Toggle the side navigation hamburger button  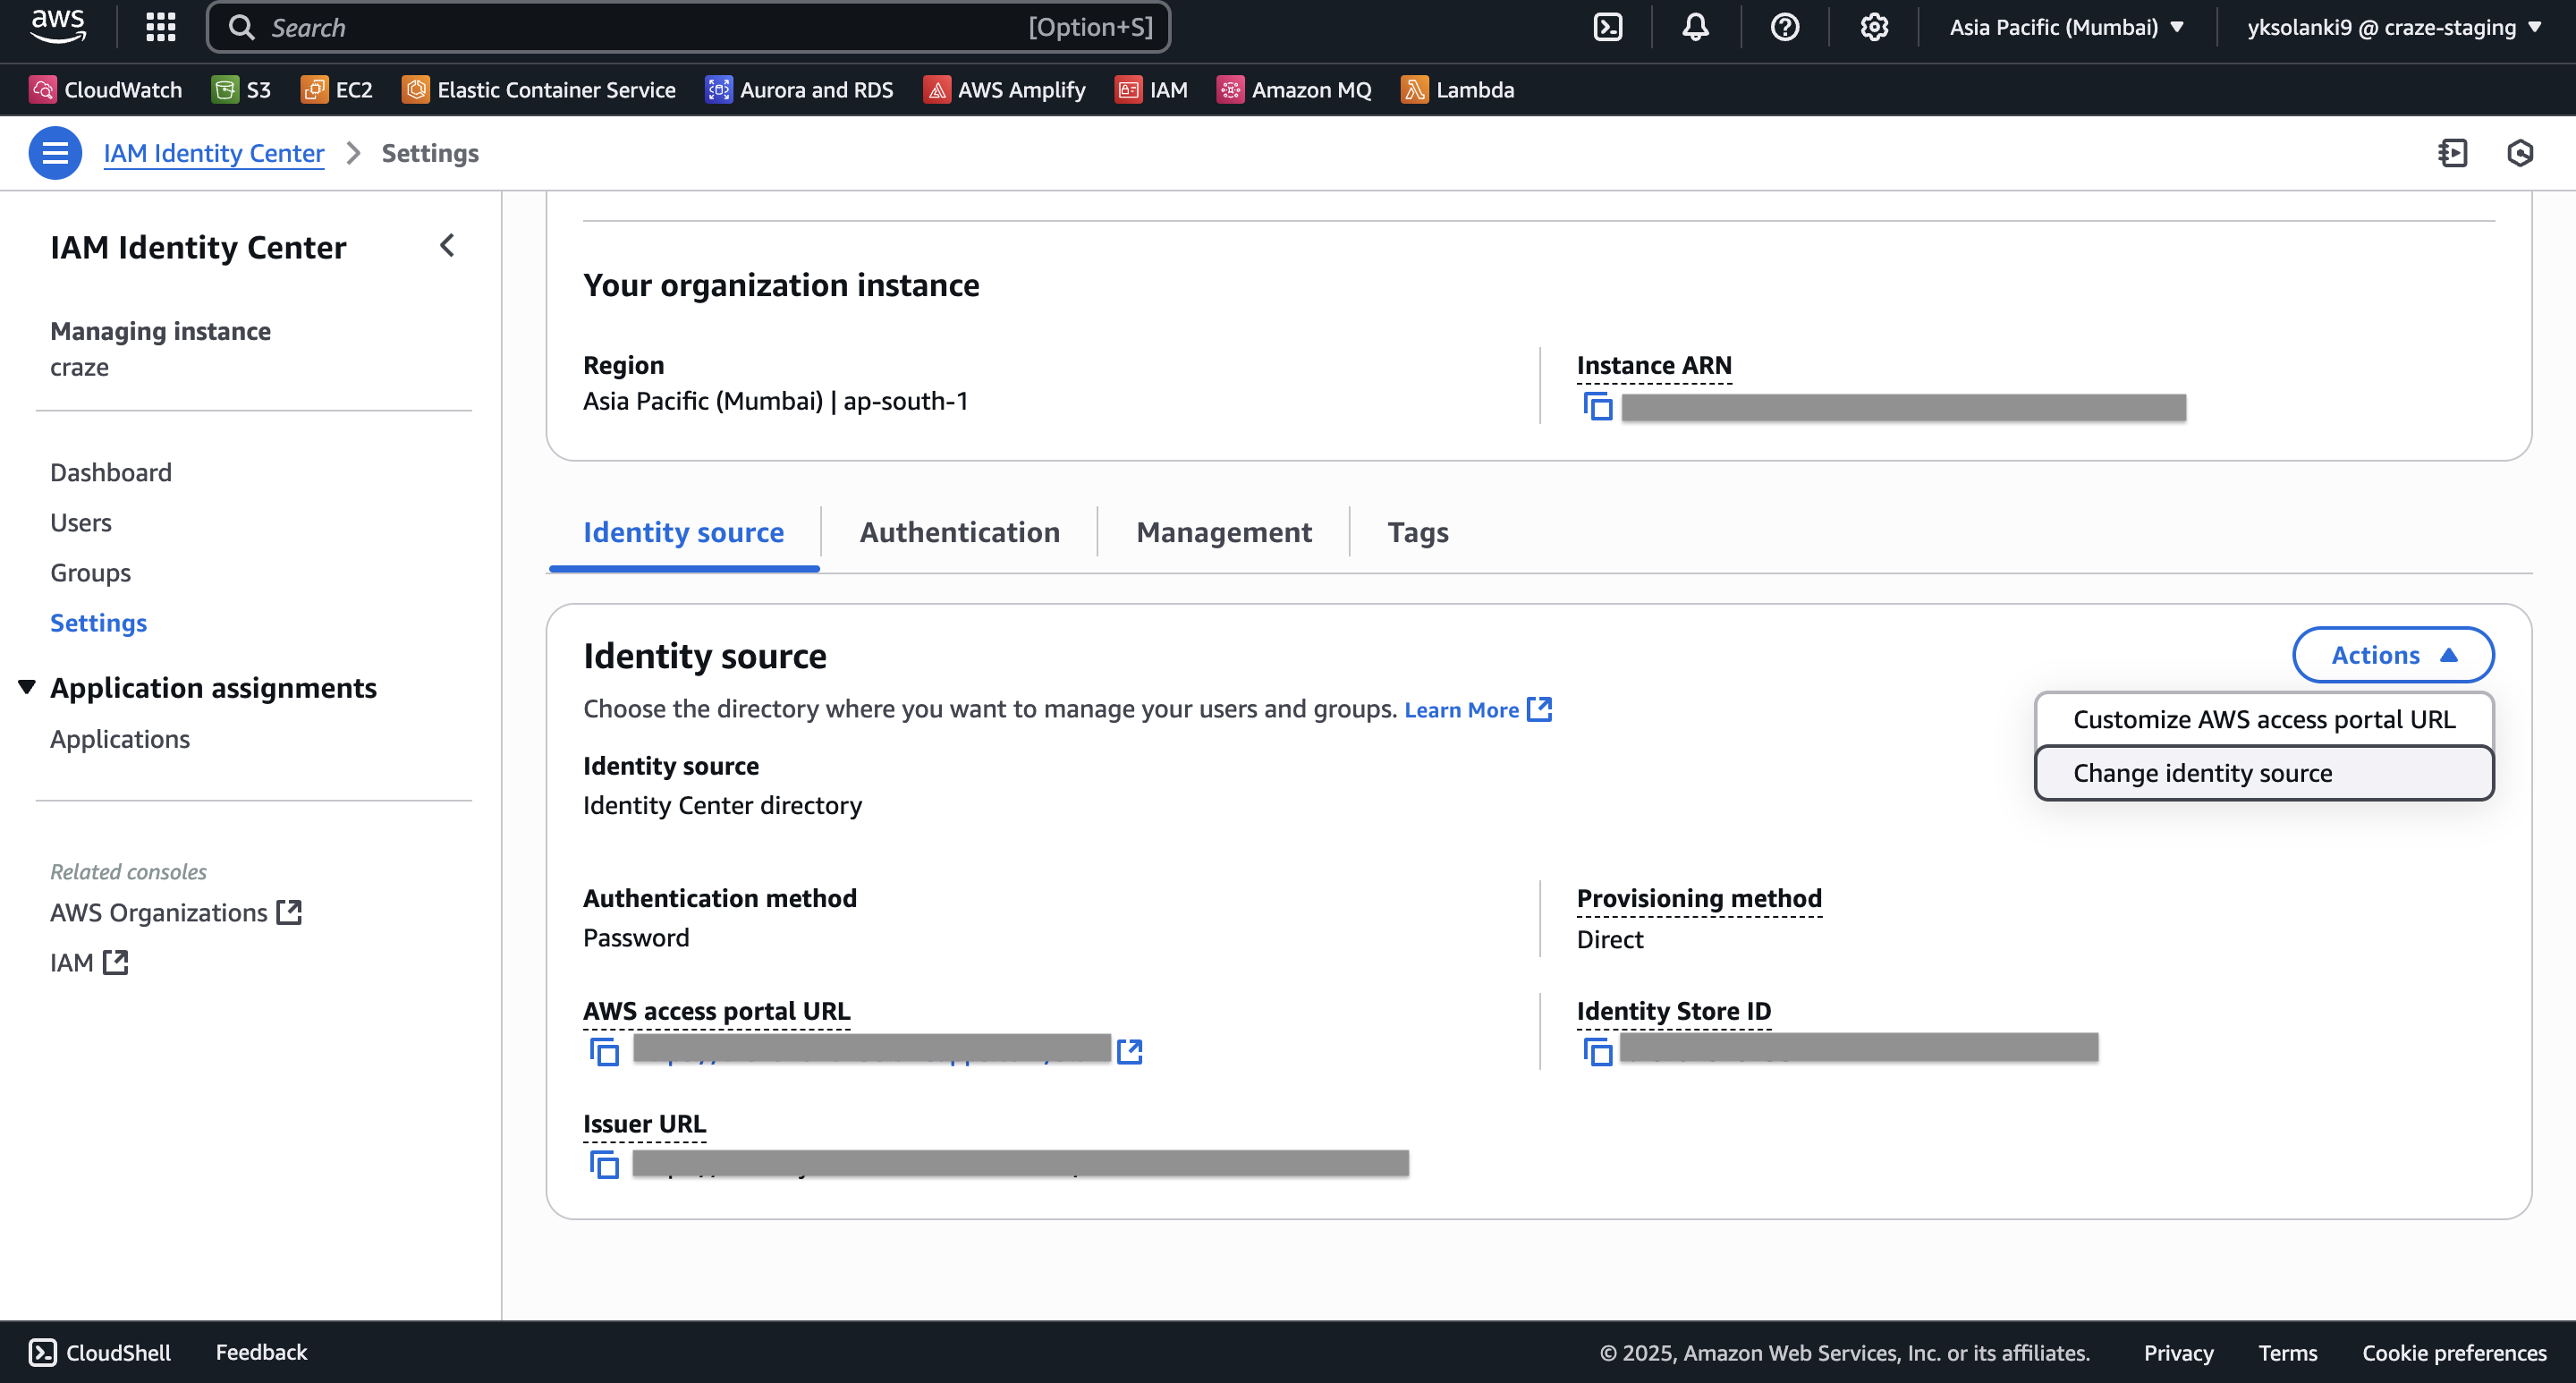55,153
